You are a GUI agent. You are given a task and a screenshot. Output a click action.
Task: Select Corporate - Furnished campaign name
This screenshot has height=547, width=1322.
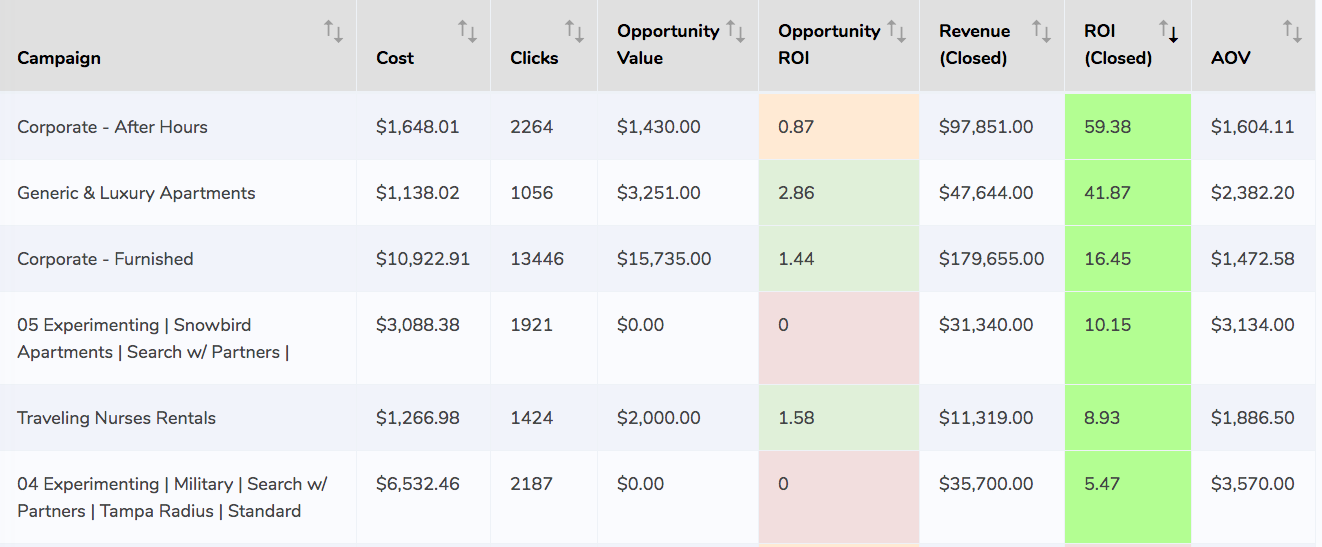105,259
